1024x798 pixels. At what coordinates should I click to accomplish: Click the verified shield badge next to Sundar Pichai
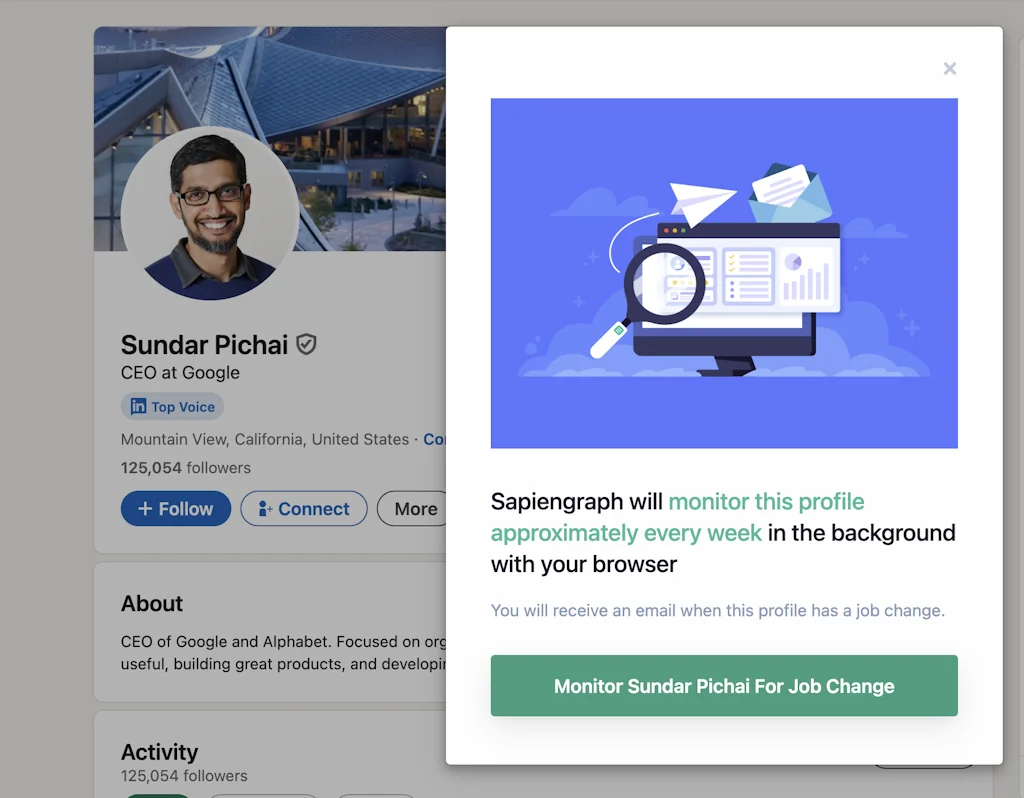click(306, 344)
